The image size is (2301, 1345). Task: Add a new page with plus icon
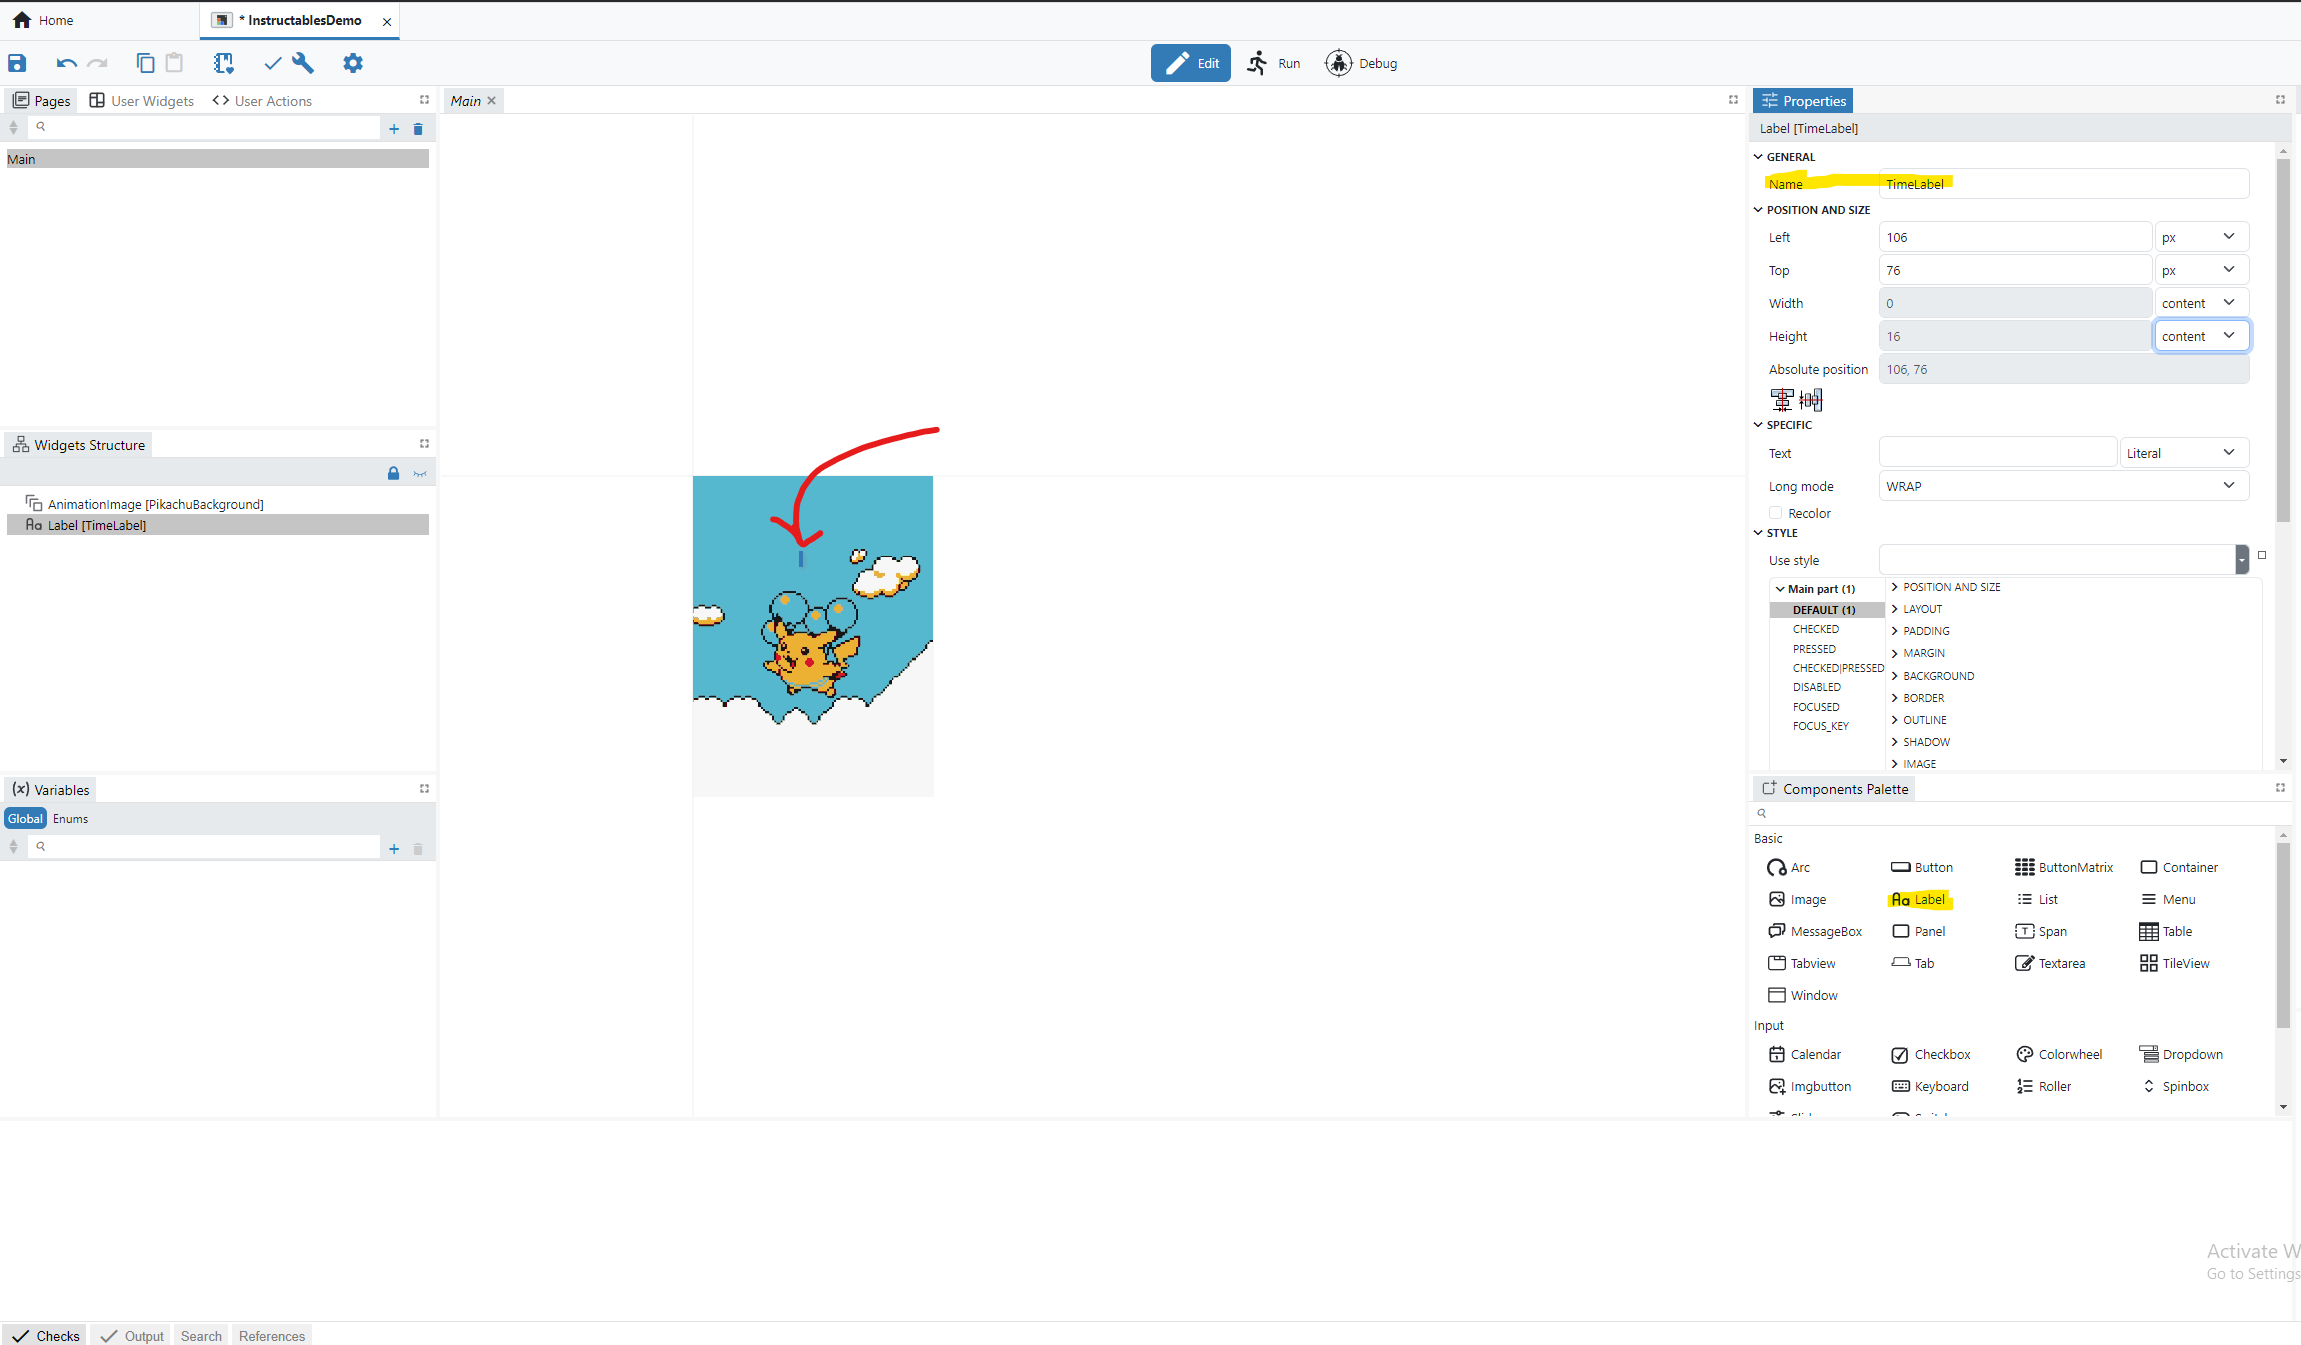point(394,129)
